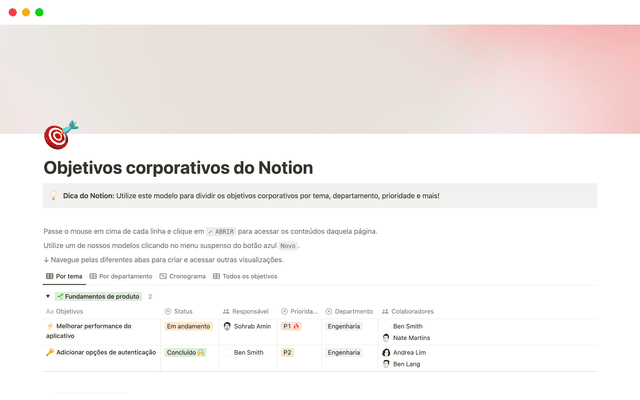Click the P1 priority tag
This screenshot has width=640, height=400.
coord(291,326)
